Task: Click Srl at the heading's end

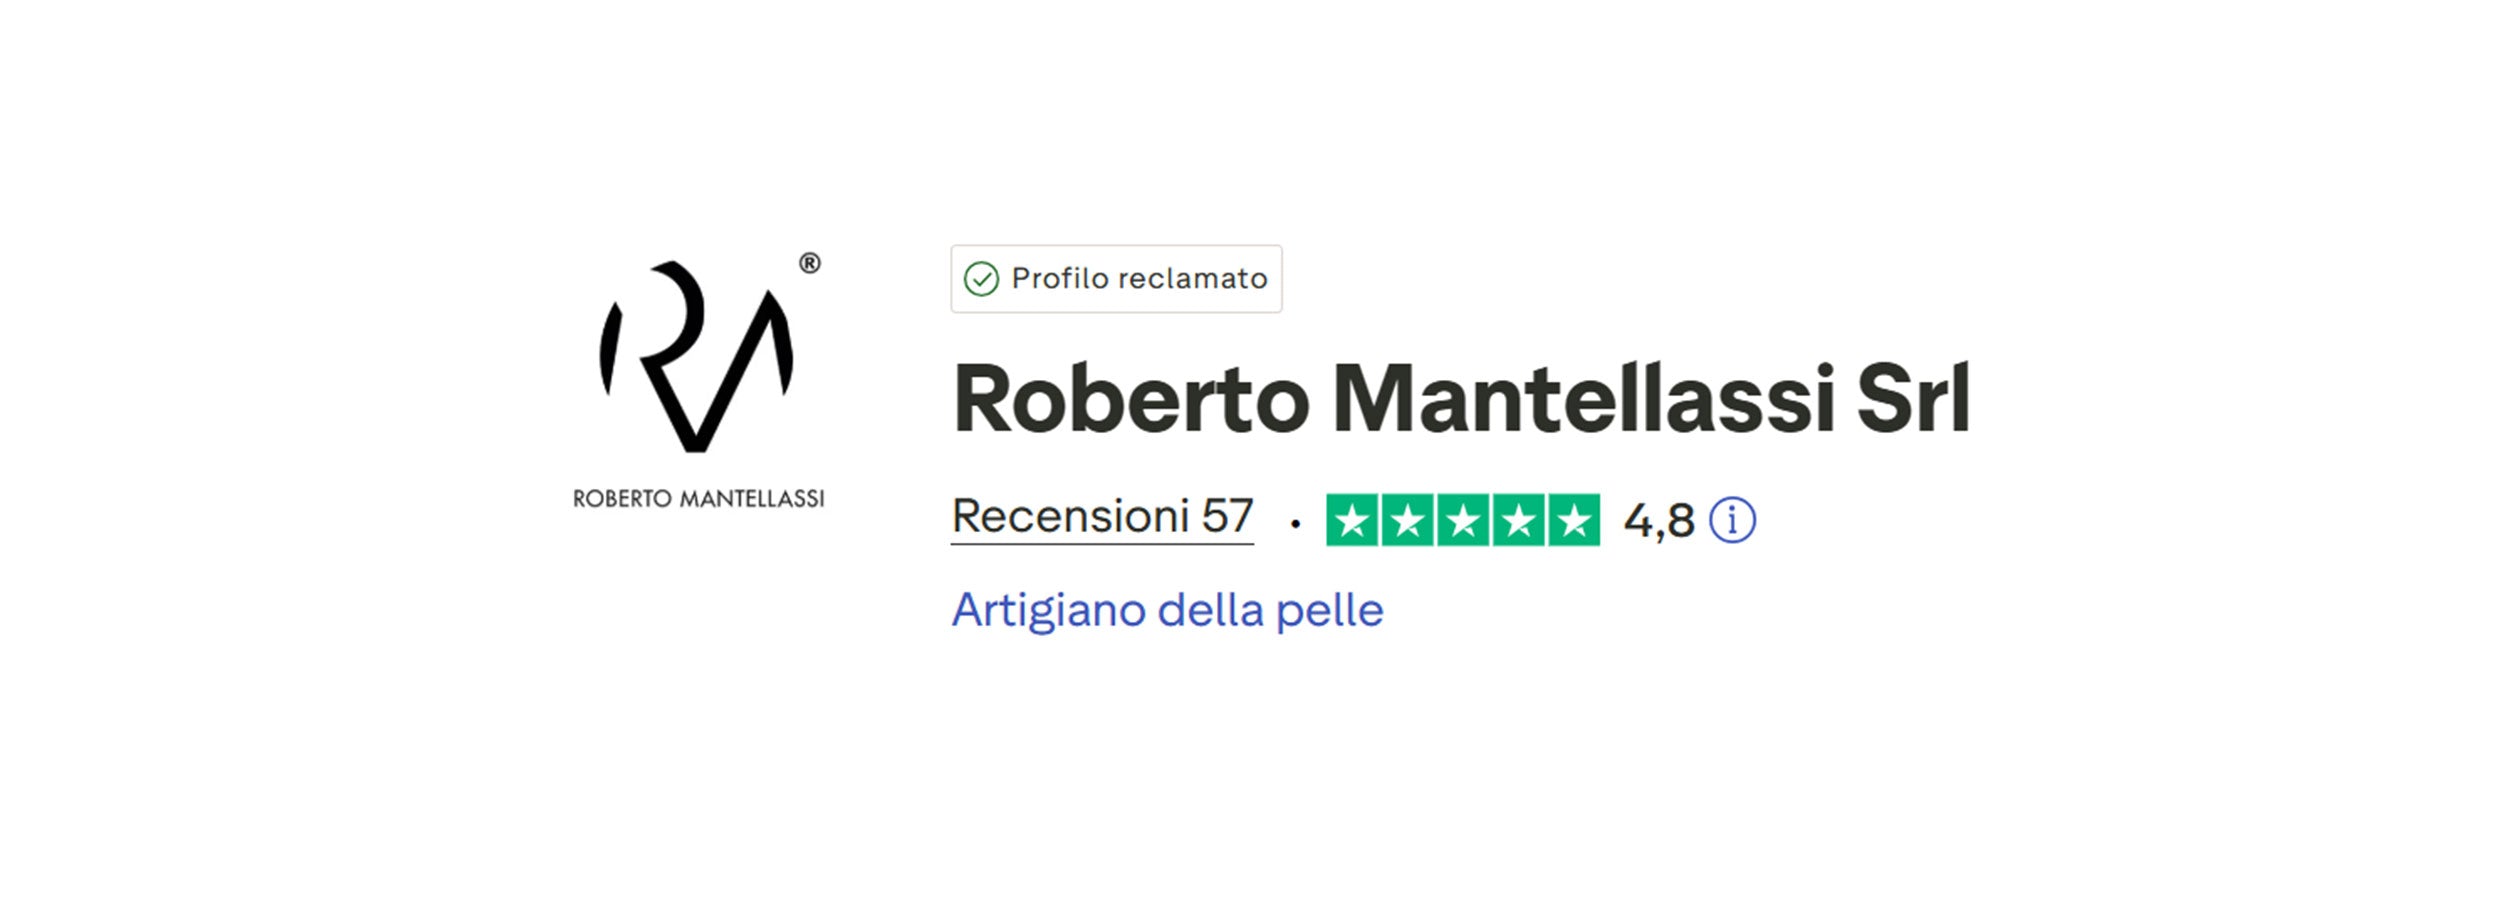Action: pos(1913,399)
